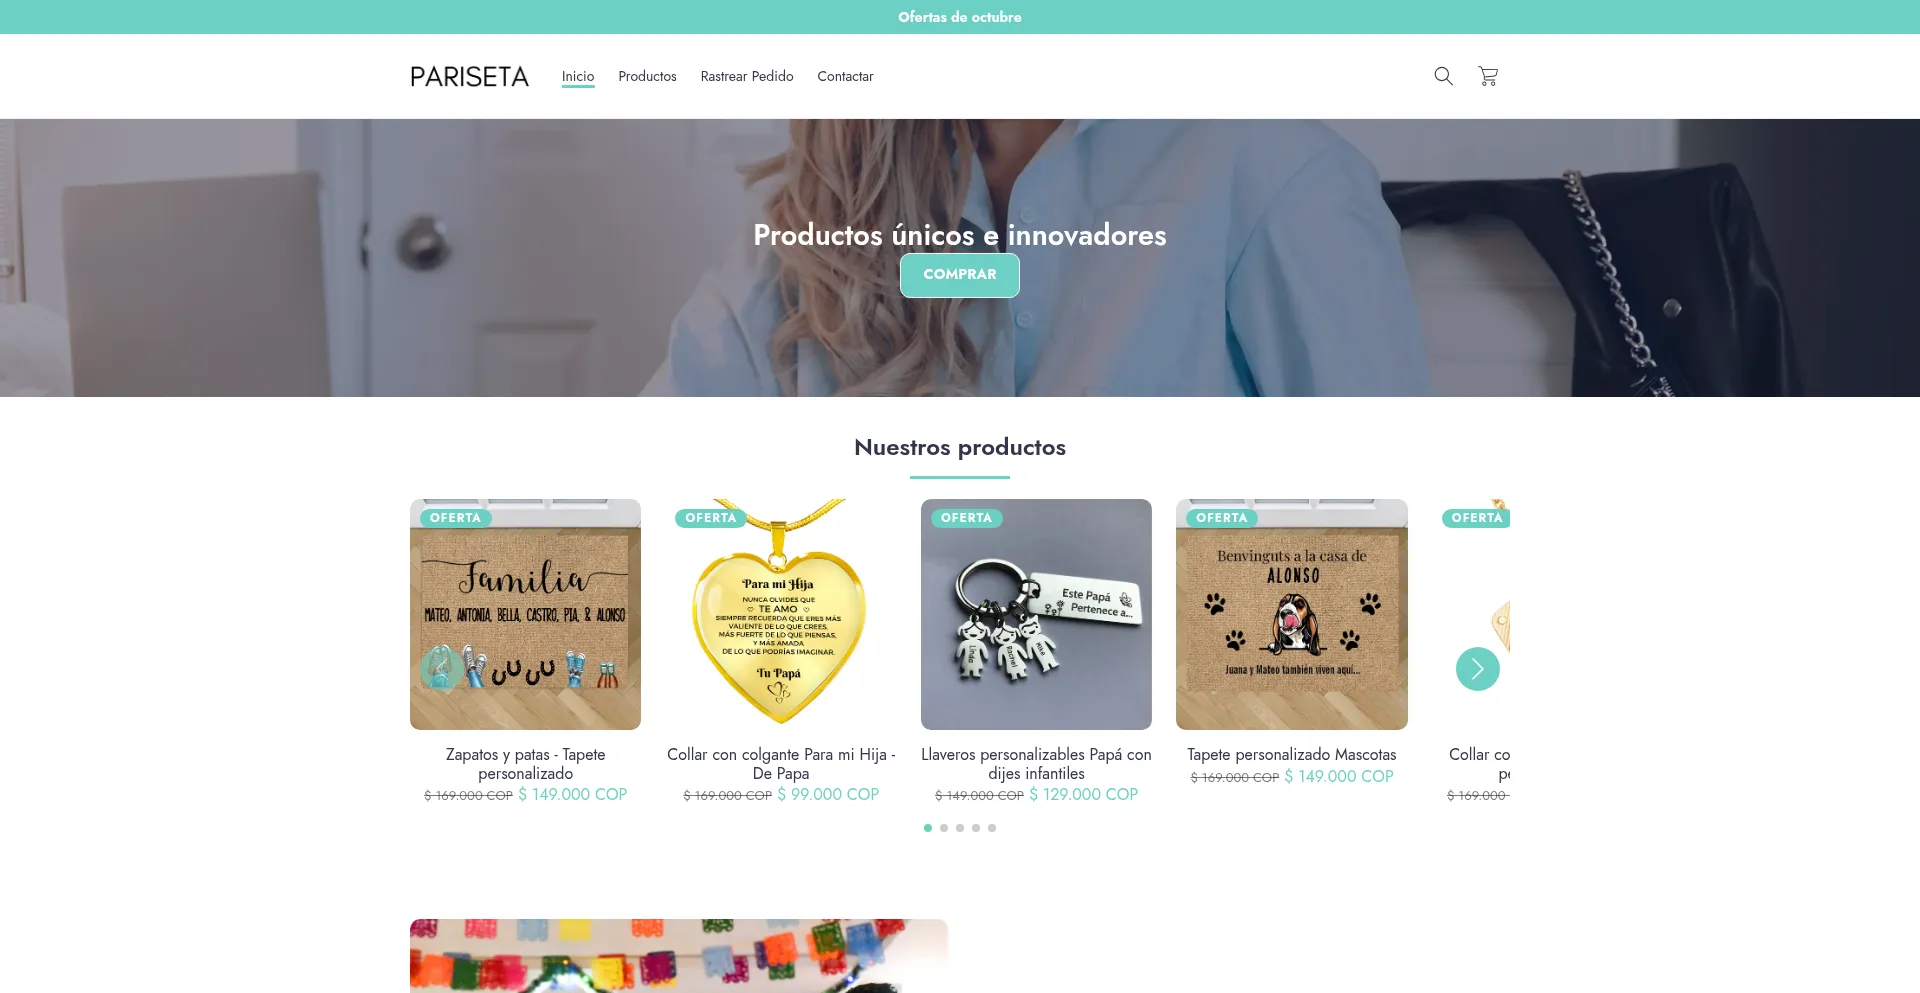This screenshot has width=1920, height=993.
Task: Go to Inicio in the navigation
Action: click(x=578, y=76)
